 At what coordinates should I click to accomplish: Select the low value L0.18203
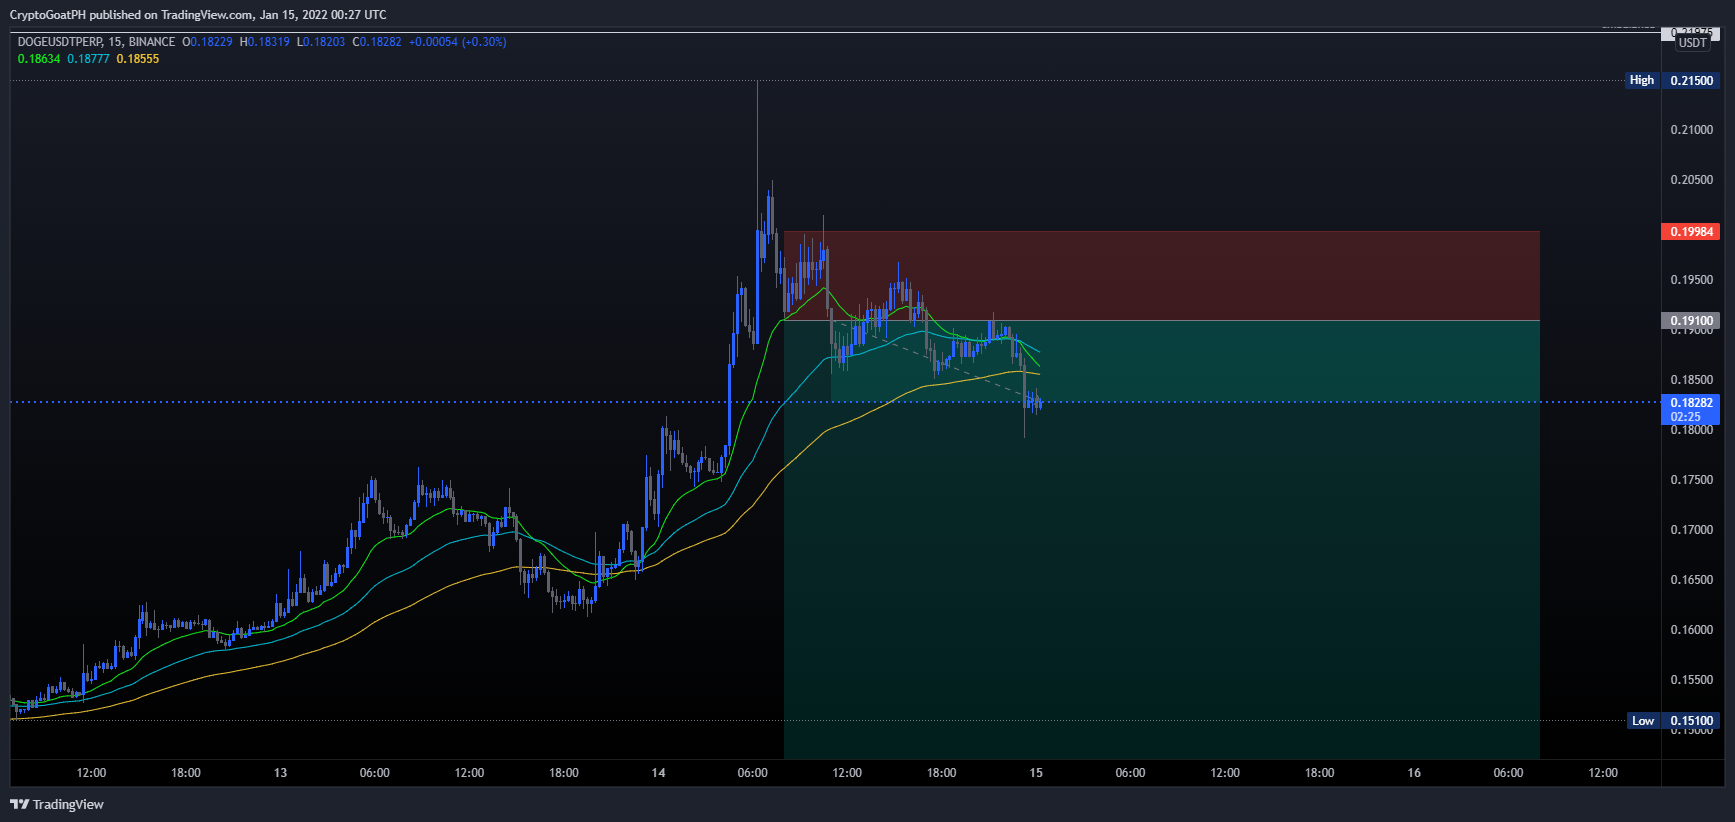pos(321,42)
